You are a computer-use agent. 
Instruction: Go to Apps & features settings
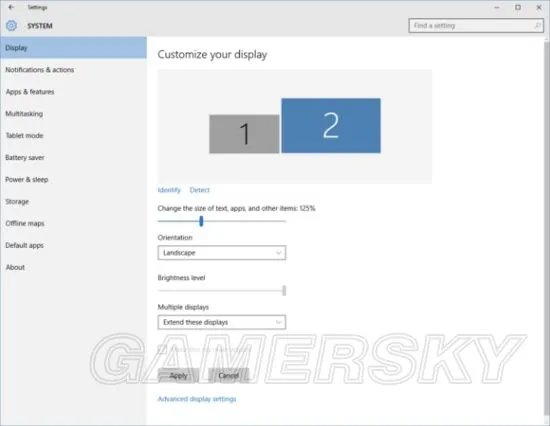coord(30,92)
